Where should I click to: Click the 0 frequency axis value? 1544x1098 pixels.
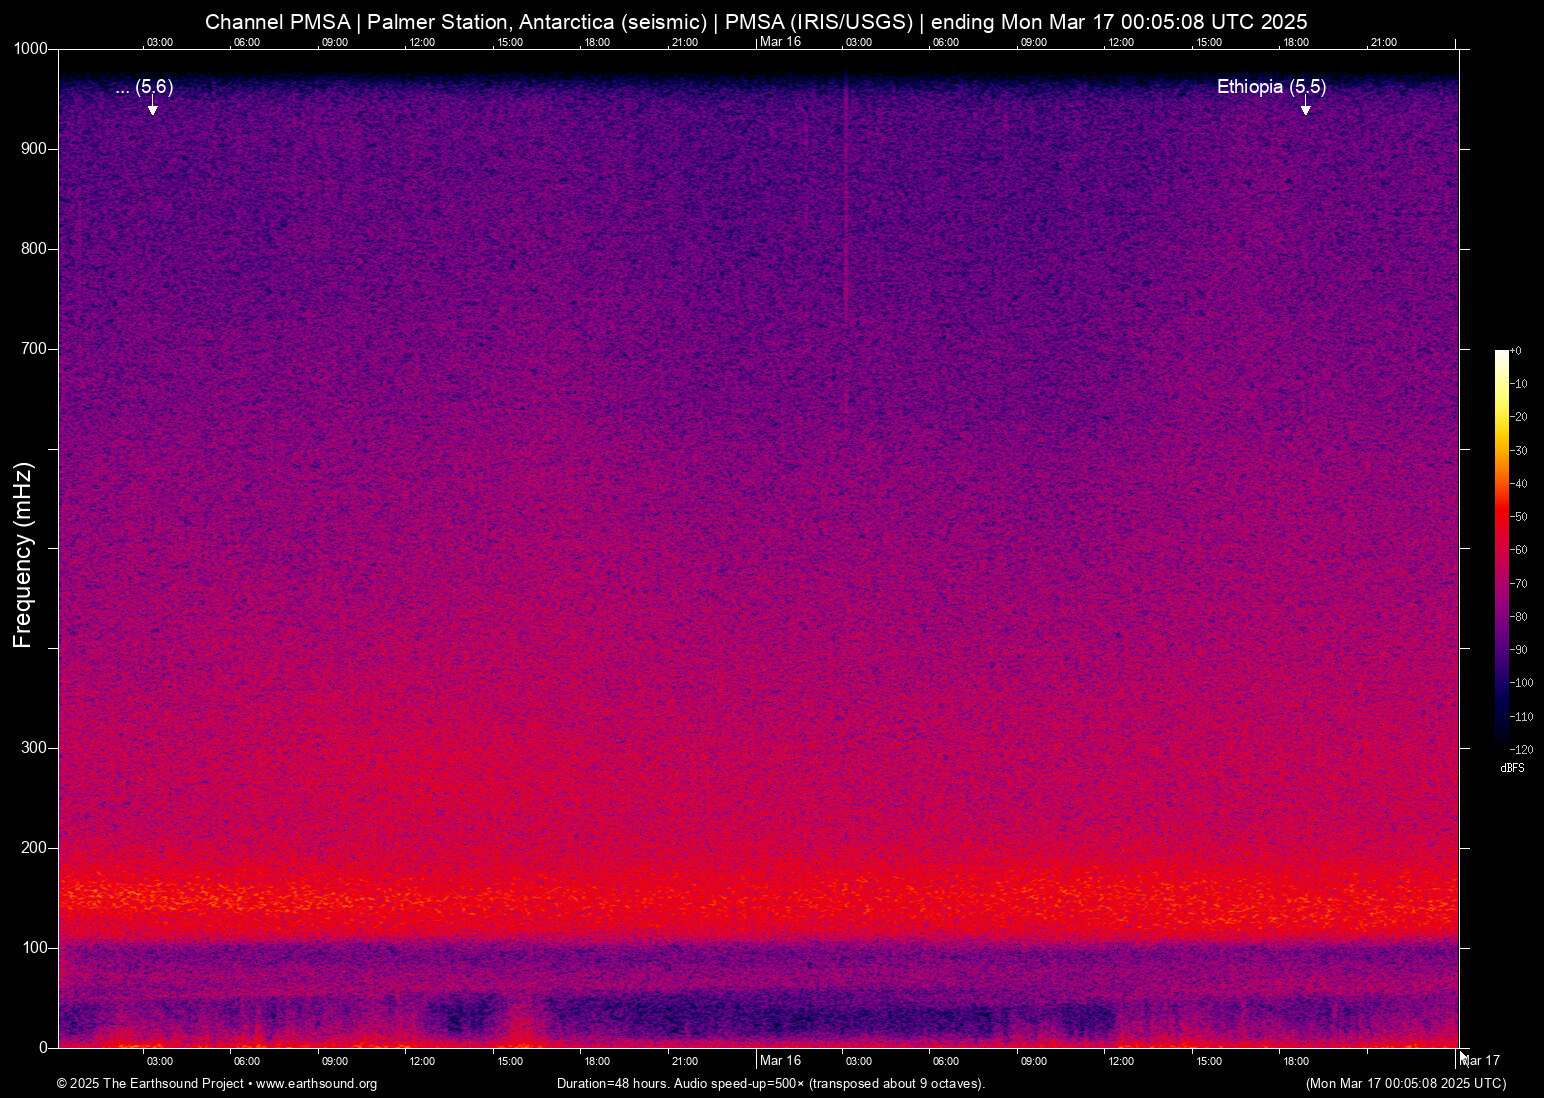click(x=44, y=1048)
